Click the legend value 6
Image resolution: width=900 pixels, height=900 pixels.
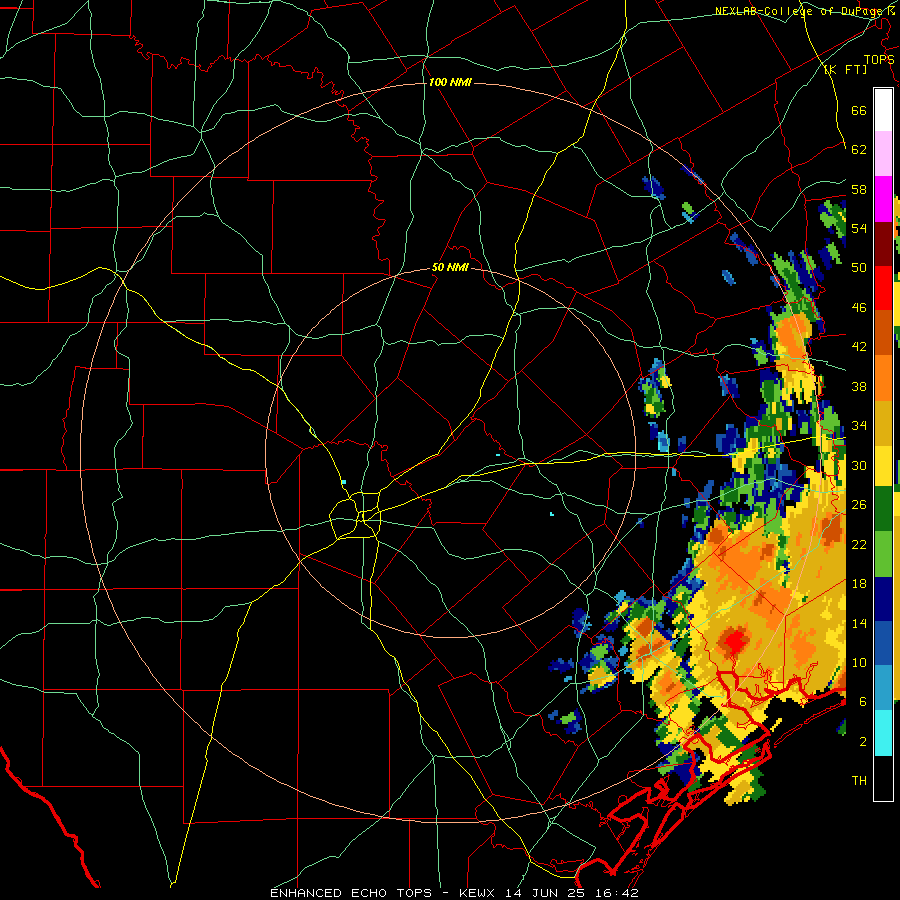(863, 702)
